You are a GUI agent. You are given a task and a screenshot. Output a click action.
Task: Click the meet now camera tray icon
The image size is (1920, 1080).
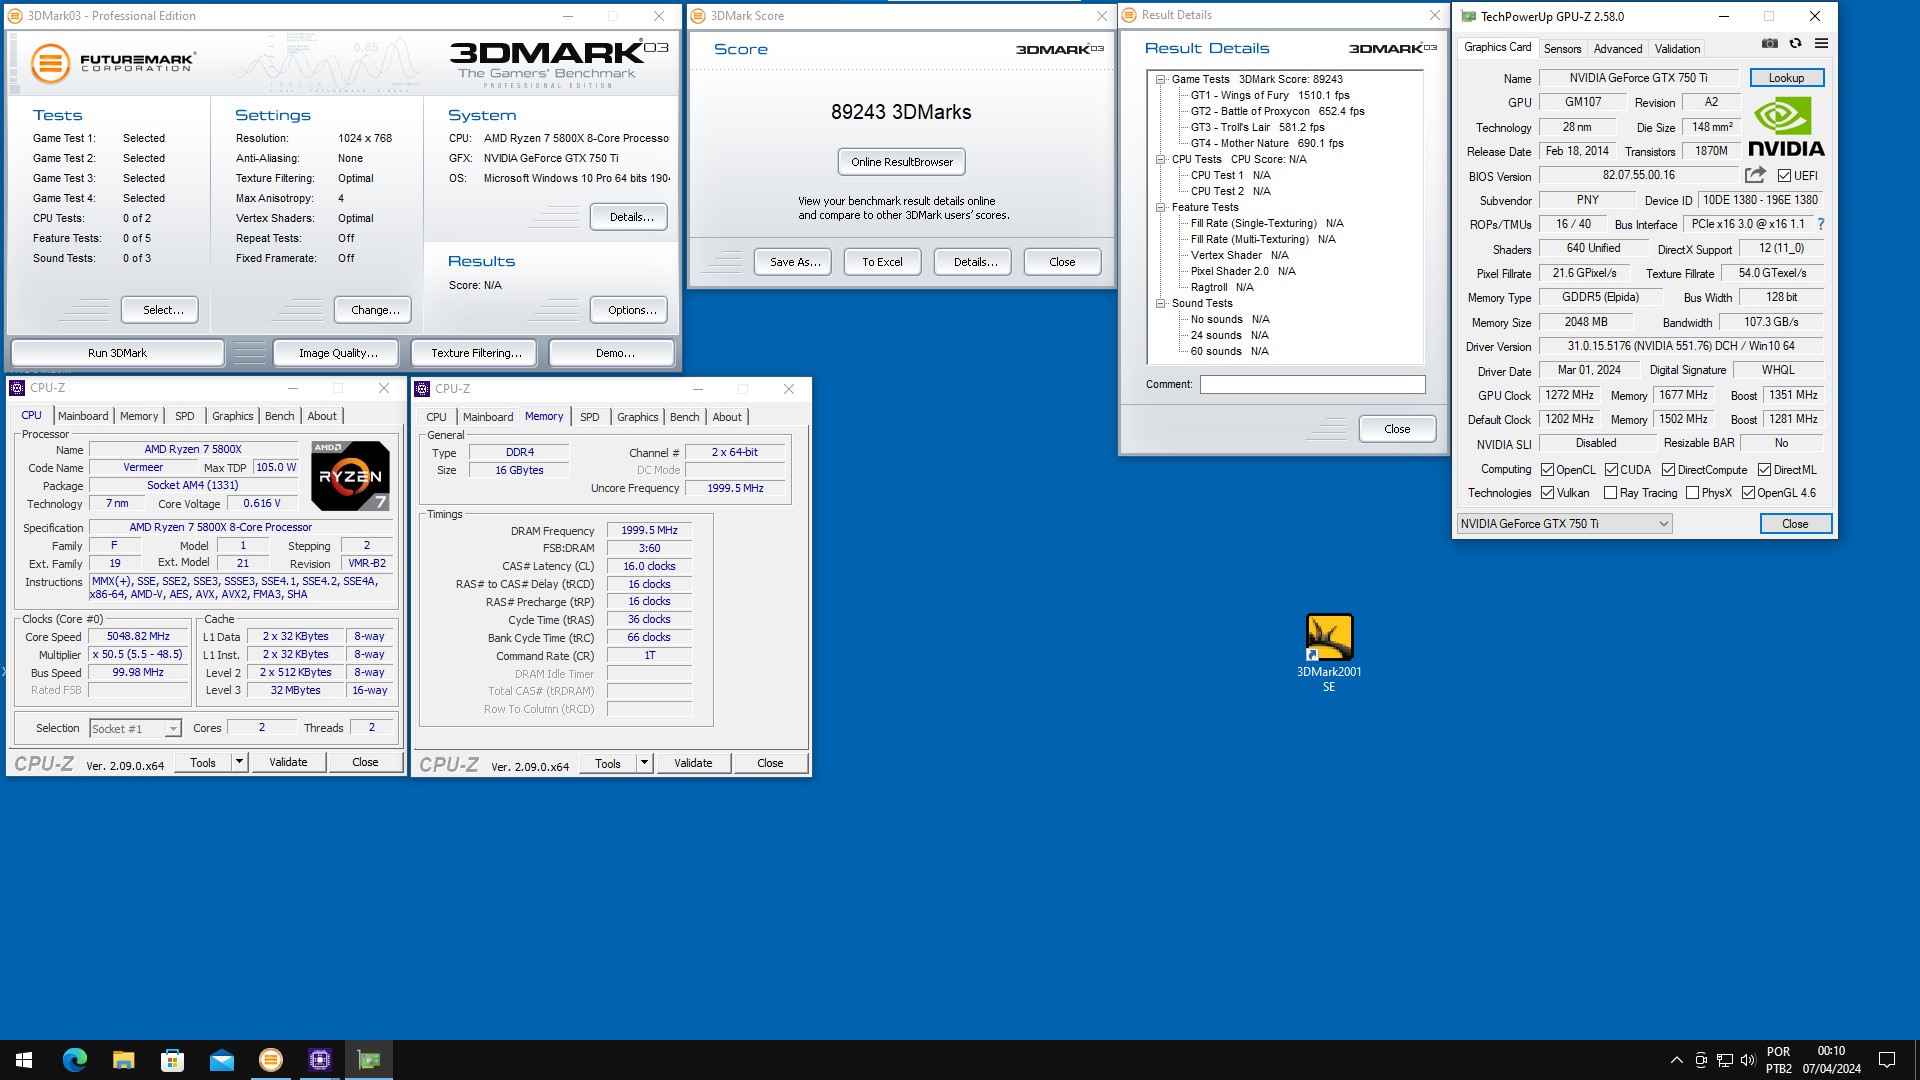pyautogui.click(x=1700, y=1060)
